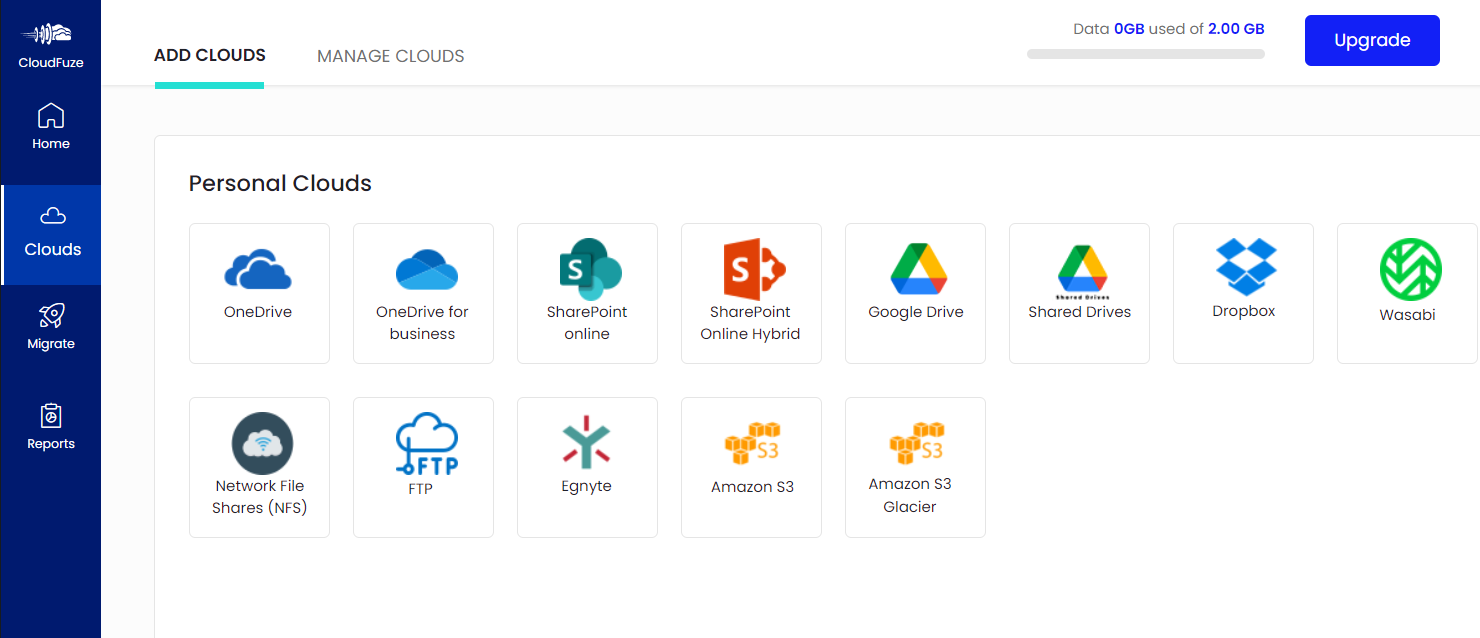This screenshot has height=638, width=1480.
Task: Click the 'Data 0GB used of 2.00 GB' text
Action: pos(1169,29)
